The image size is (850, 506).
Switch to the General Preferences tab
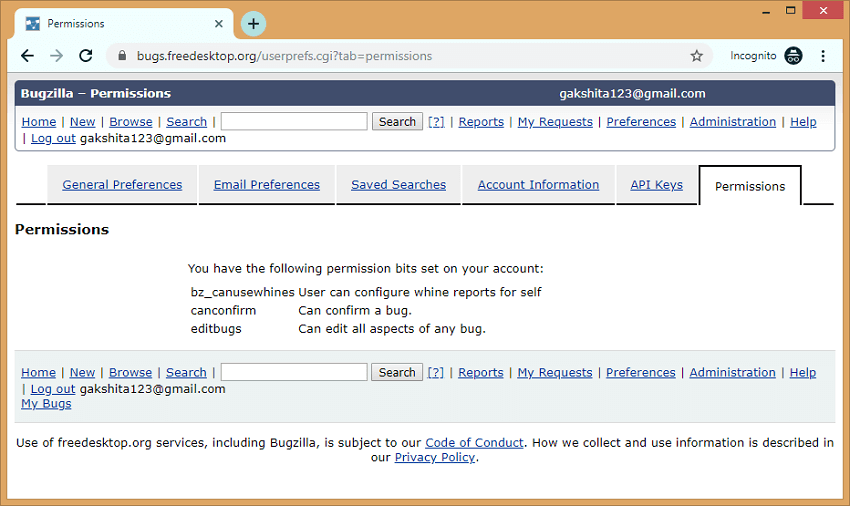(122, 185)
